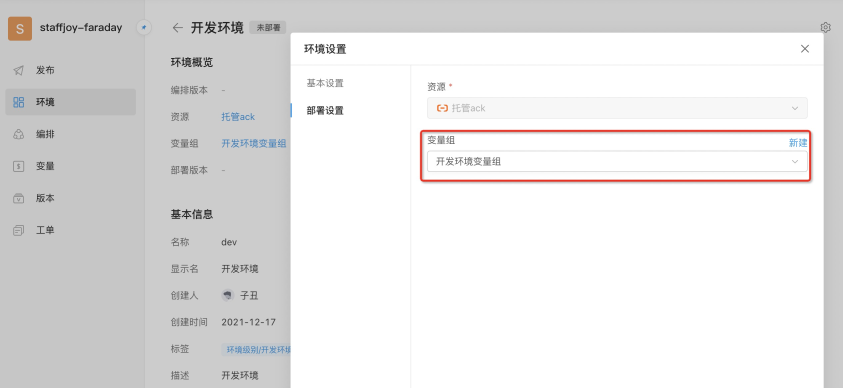This screenshot has height=388, width=843.
Task: Click the 版本 sidebar icon
Action: click(x=19, y=198)
